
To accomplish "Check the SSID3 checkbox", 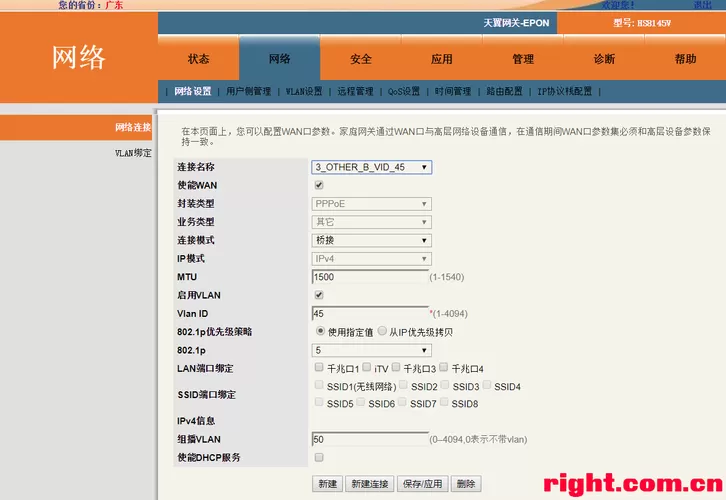I will [x=445, y=385].
